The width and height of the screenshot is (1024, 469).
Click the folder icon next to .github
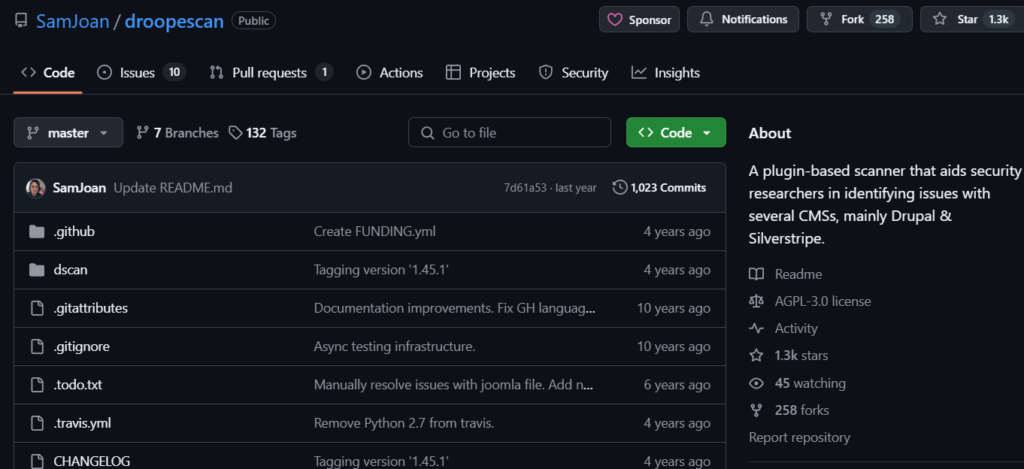[x=37, y=231]
